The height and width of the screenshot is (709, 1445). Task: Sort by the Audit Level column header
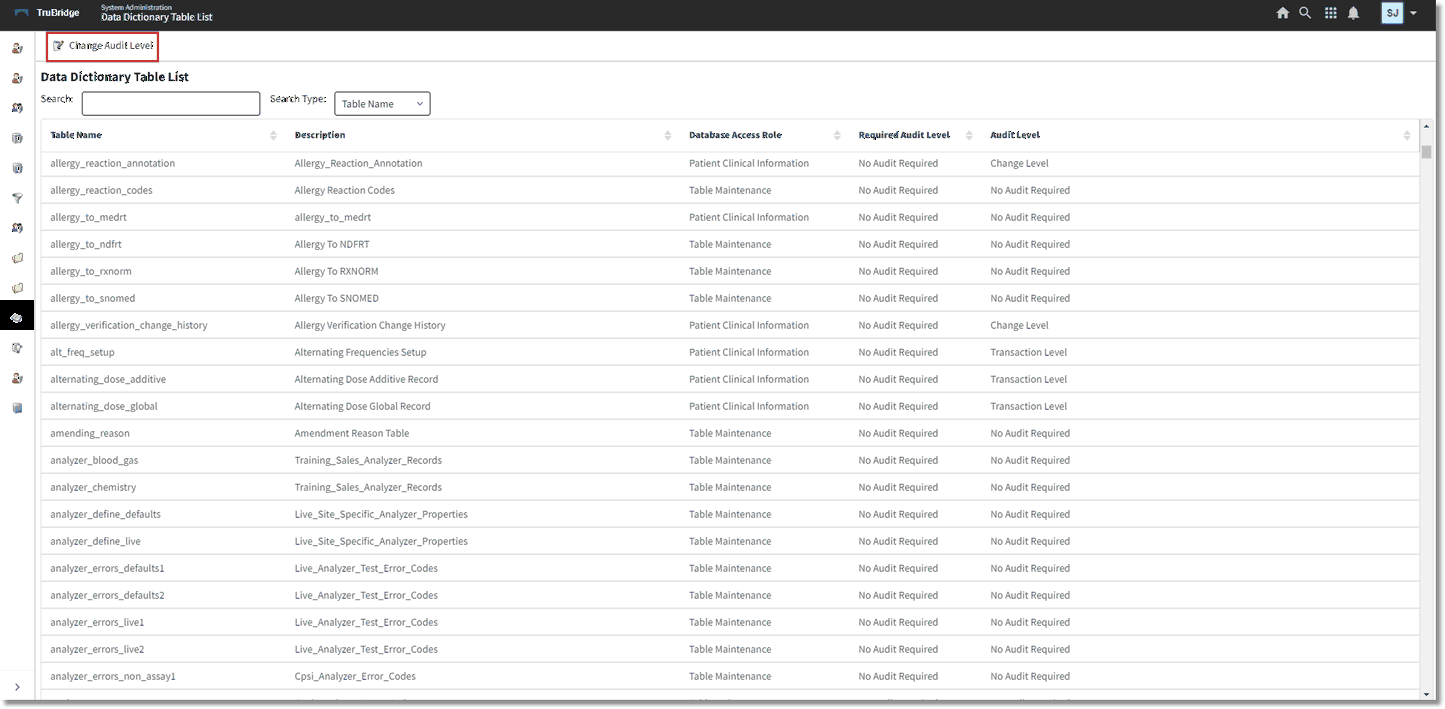(x=1015, y=135)
